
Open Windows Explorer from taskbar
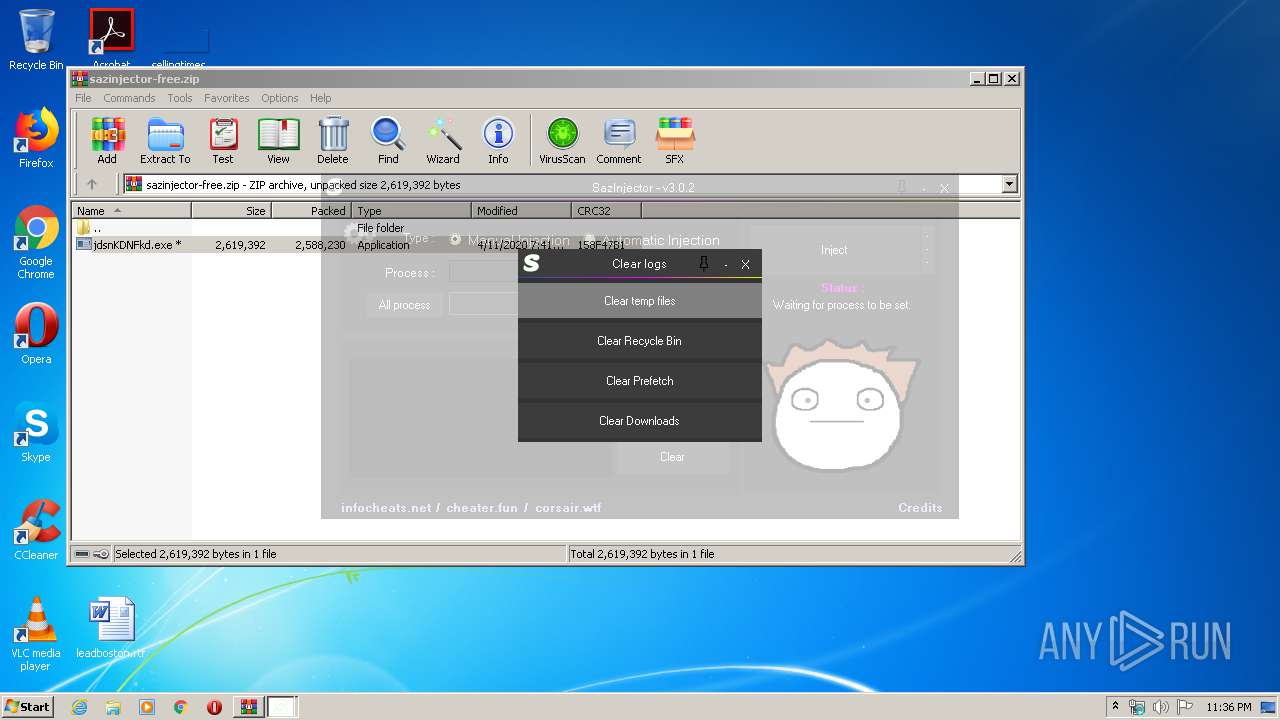(113, 707)
